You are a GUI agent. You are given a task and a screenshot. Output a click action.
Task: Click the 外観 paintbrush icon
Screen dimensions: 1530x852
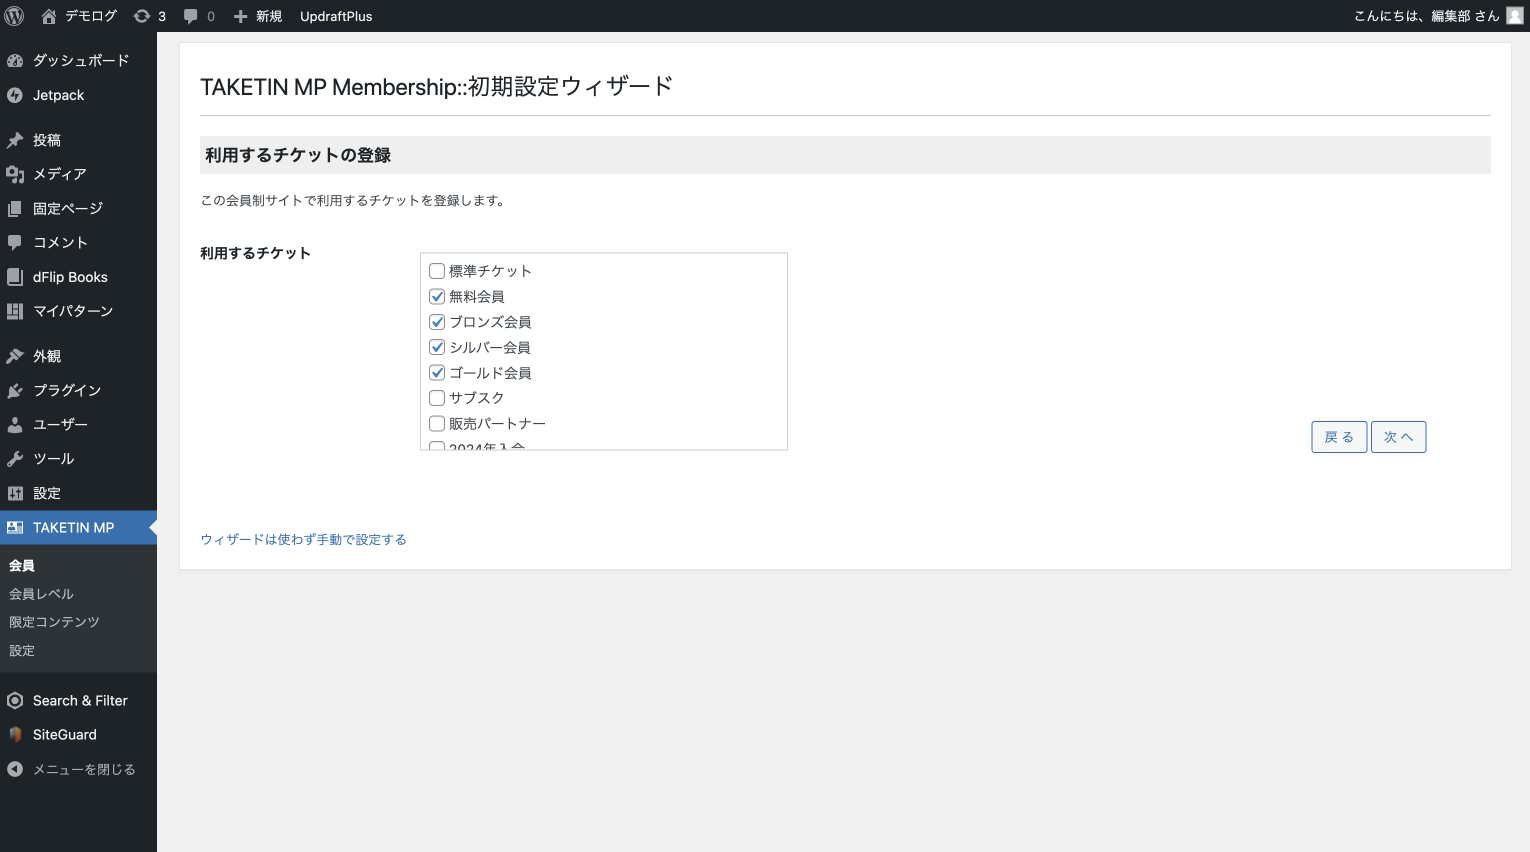pos(15,356)
